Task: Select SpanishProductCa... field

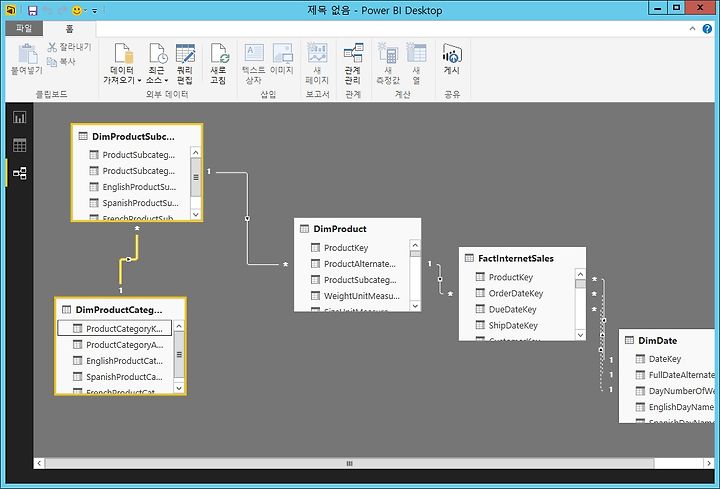Action: 118,377
